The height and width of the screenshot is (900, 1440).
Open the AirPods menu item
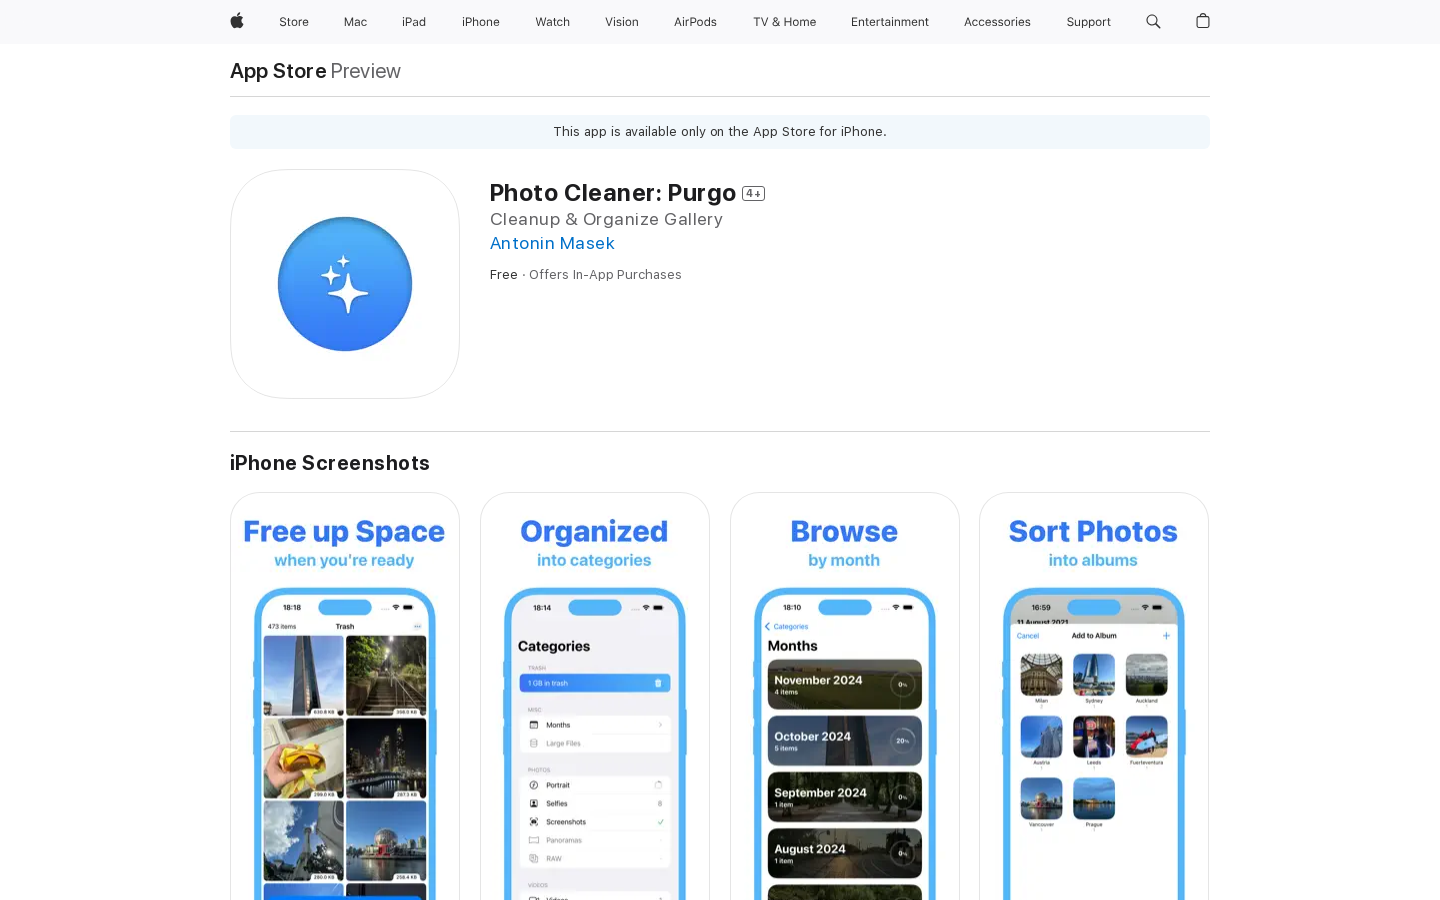(x=695, y=22)
